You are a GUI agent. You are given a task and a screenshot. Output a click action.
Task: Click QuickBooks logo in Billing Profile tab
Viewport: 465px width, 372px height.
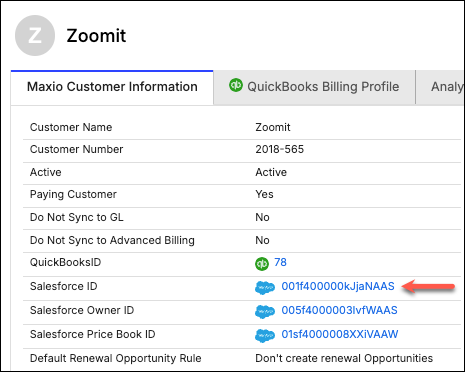(236, 85)
